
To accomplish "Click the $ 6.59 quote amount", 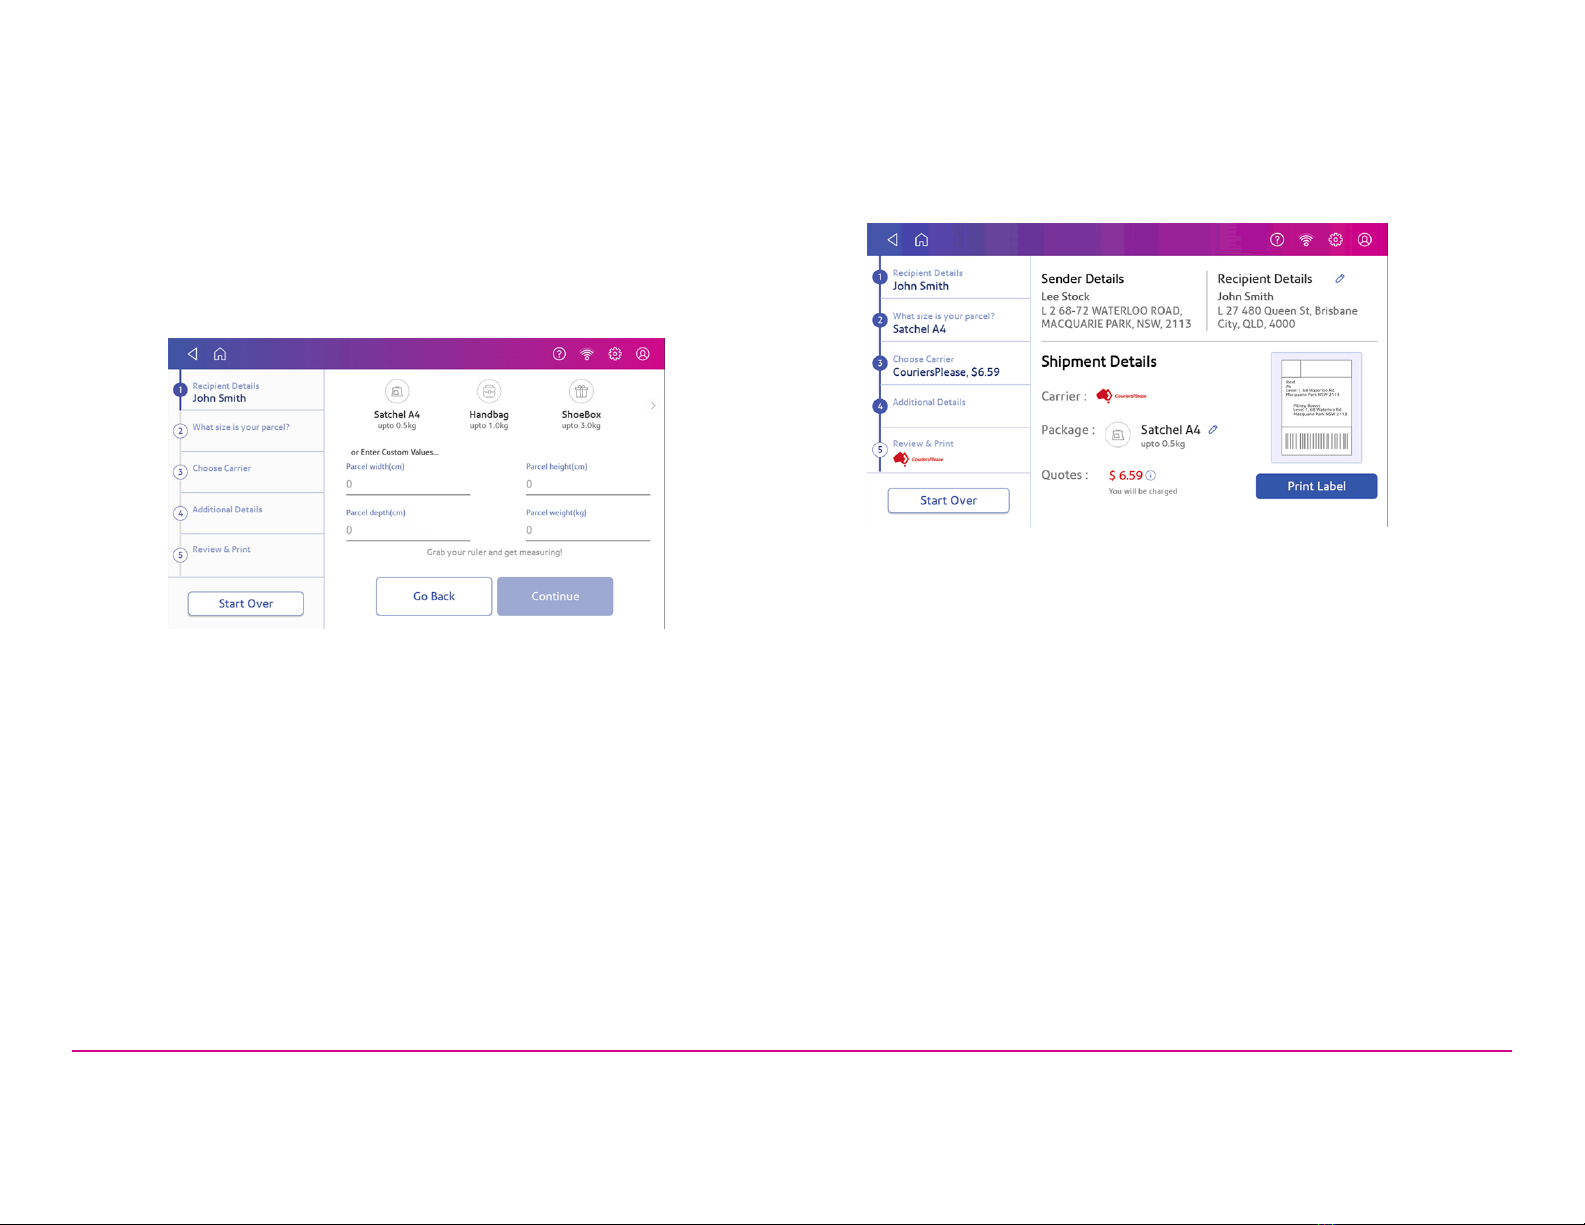I will click(x=1126, y=476).
